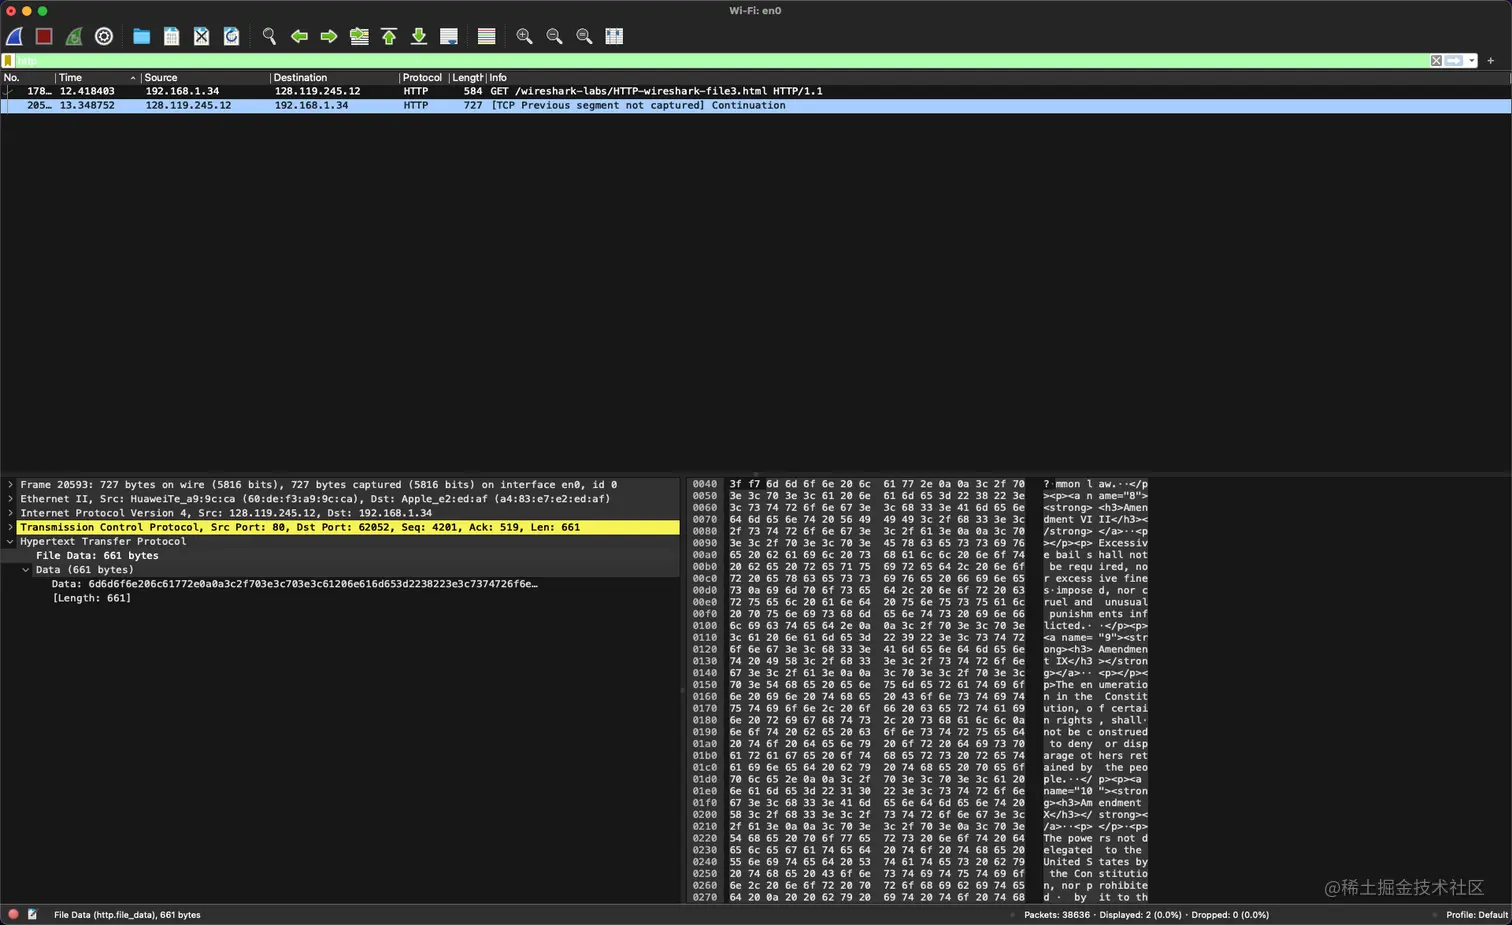The width and height of the screenshot is (1512, 925).
Task: Click the go to specified packet icon
Action: [359, 36]
